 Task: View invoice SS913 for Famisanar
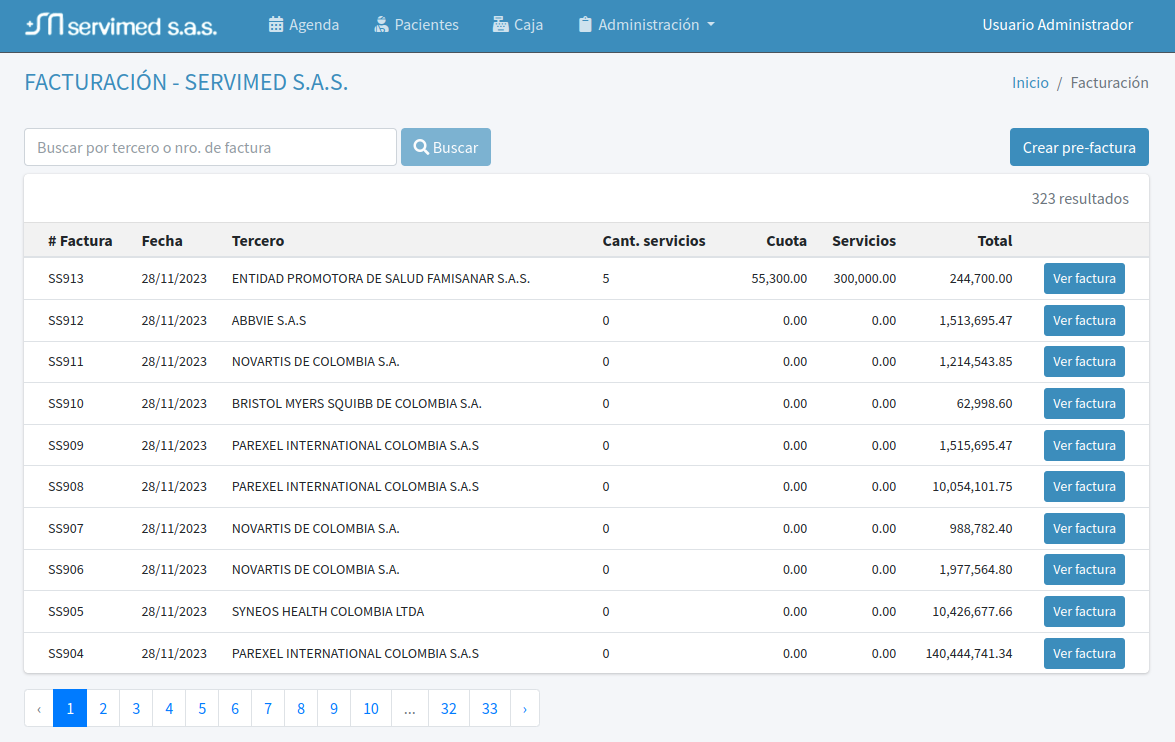point(1083,279)
